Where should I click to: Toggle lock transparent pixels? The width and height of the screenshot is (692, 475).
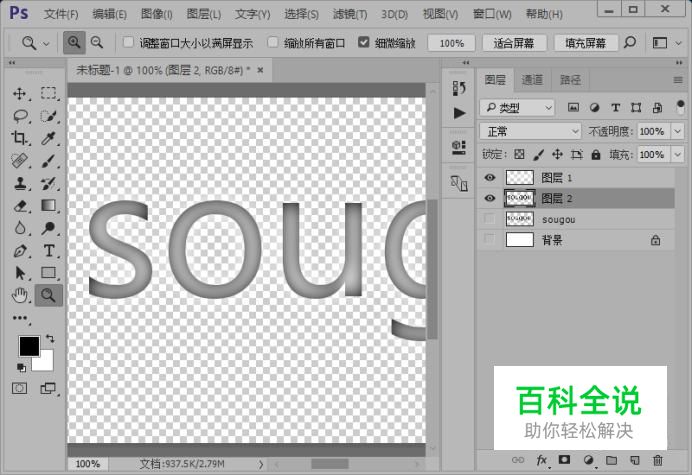tap(519, 154)
